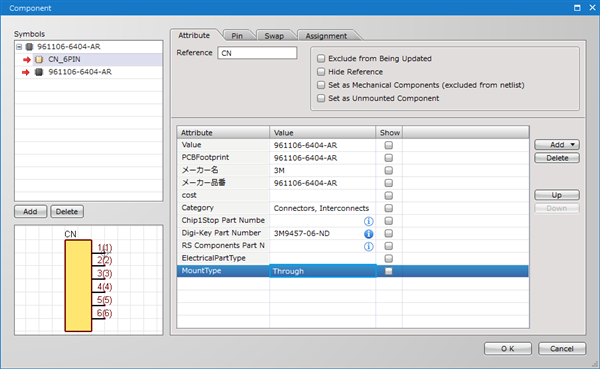
Task: Enable Exclude from Being Updated
Action: pos(321,59)
